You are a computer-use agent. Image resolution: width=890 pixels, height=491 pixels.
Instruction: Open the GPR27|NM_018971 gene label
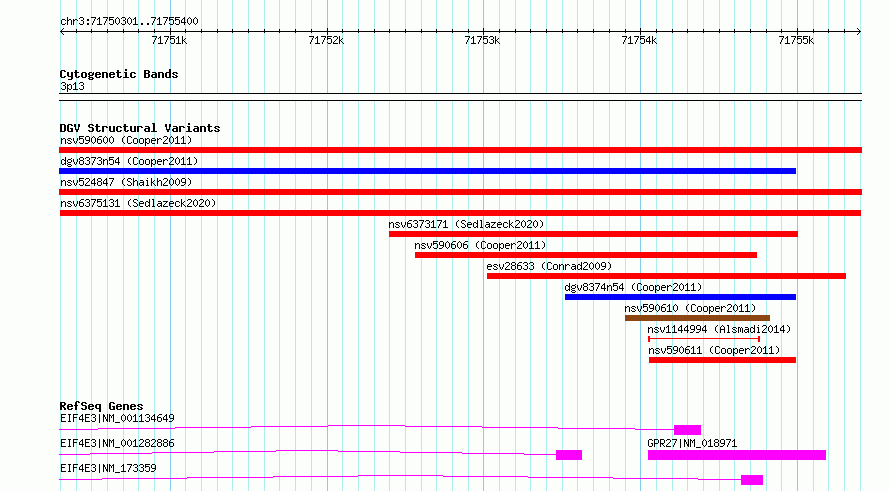pos(692,443)
